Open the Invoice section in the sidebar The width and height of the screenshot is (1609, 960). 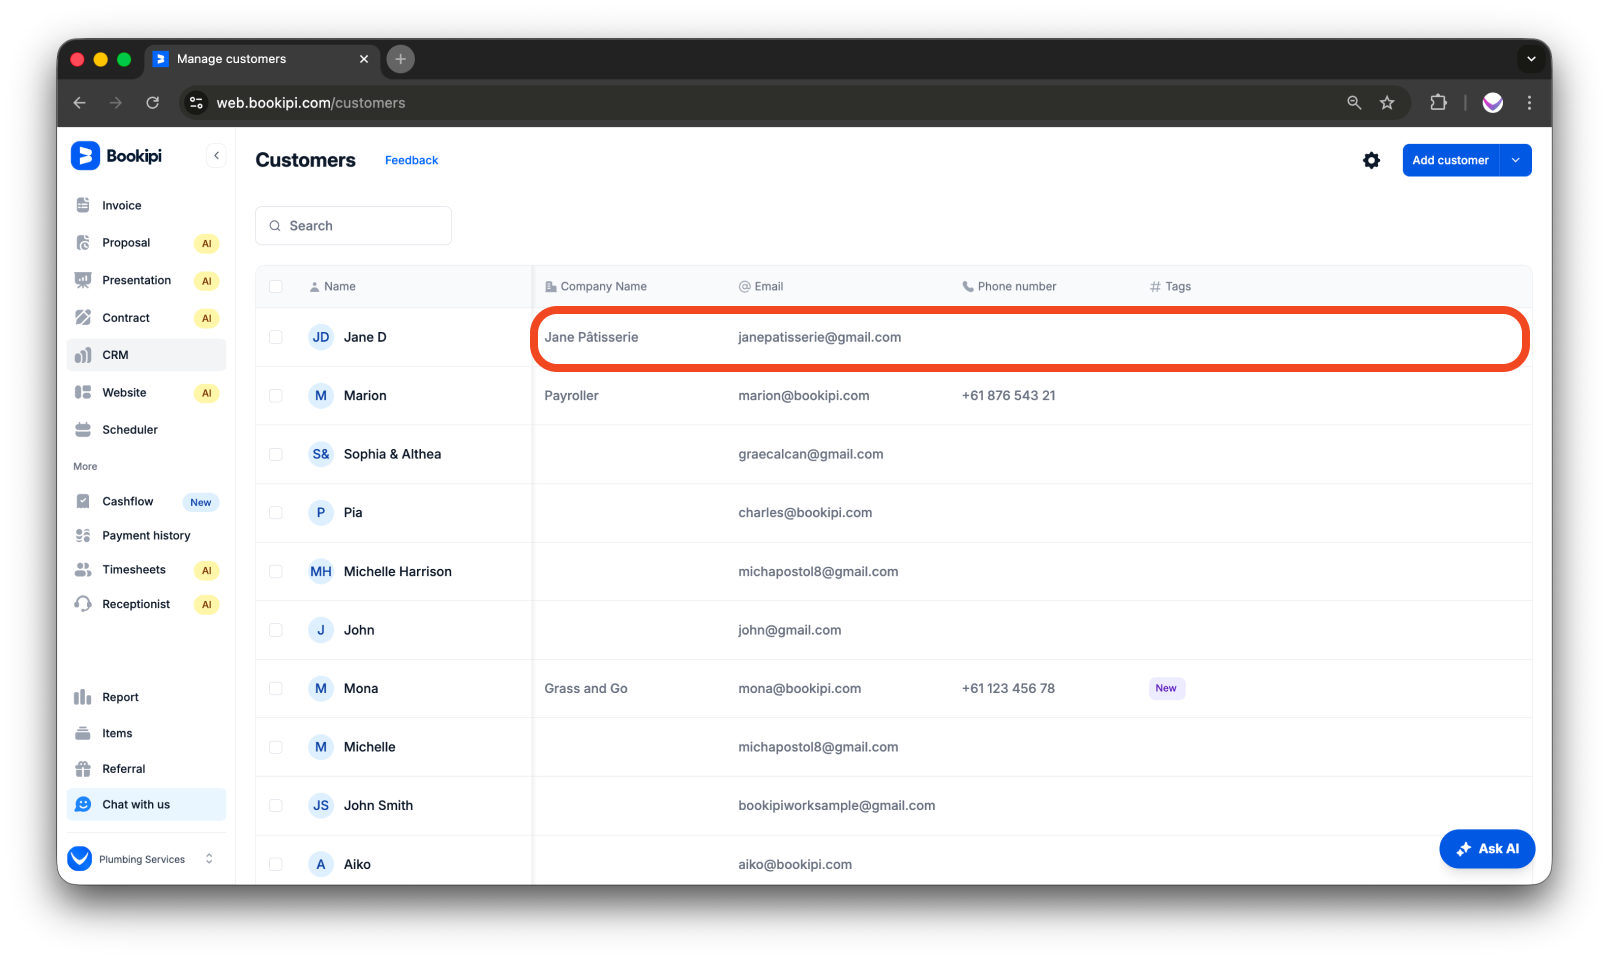click(120, 205)
